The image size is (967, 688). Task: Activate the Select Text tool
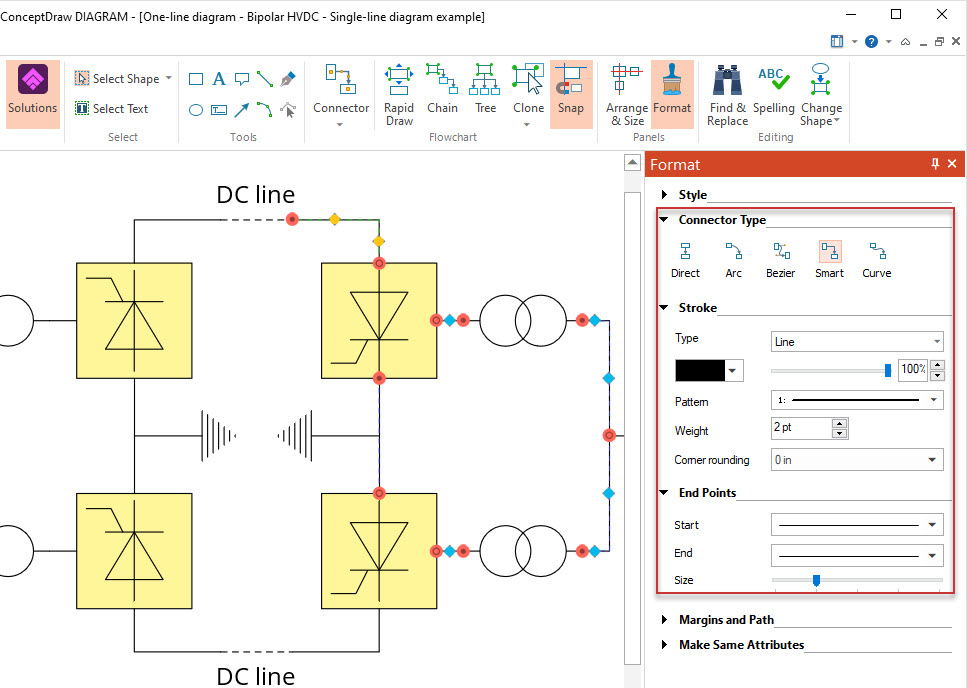click(112, 109)
